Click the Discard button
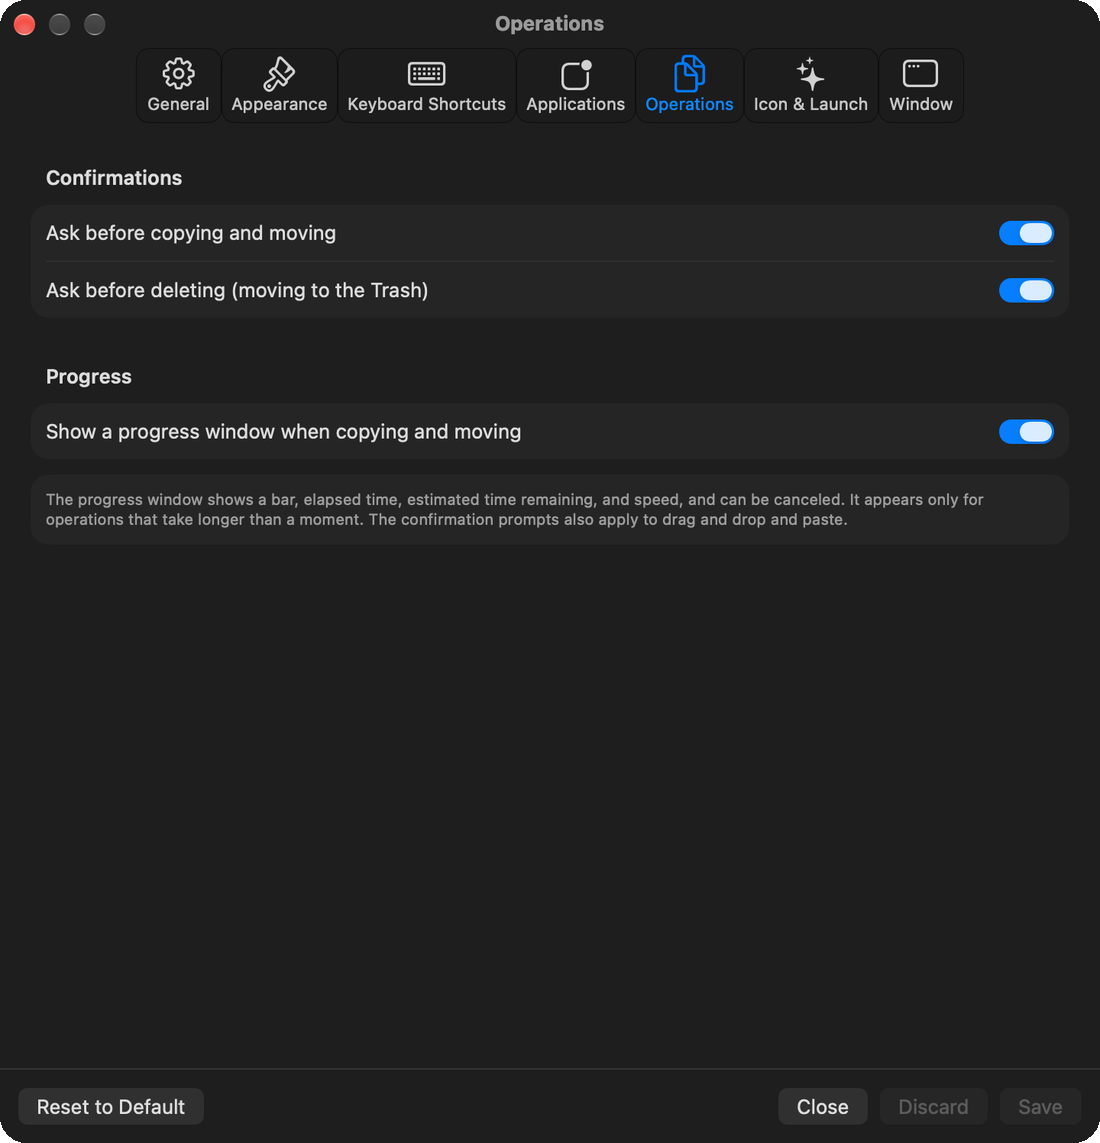 pos(933,1107)
